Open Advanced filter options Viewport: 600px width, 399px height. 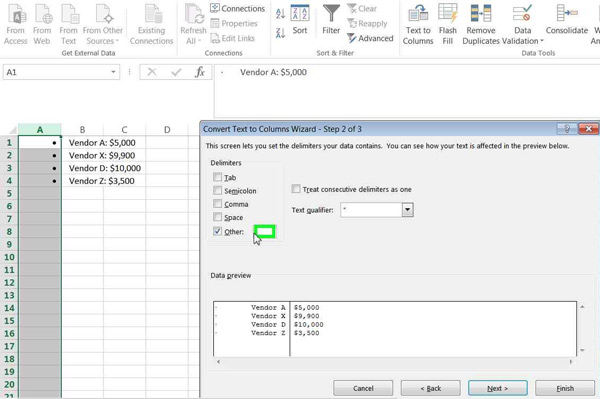tap(370, 38)
